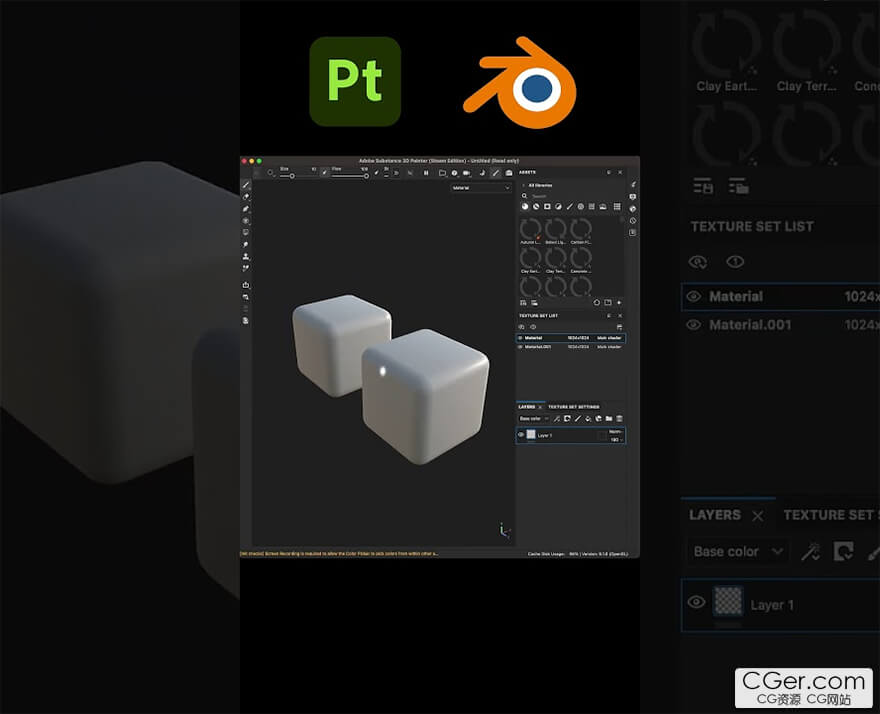
Task: Filter assets by Brushes icon
Action: (569, 207)
